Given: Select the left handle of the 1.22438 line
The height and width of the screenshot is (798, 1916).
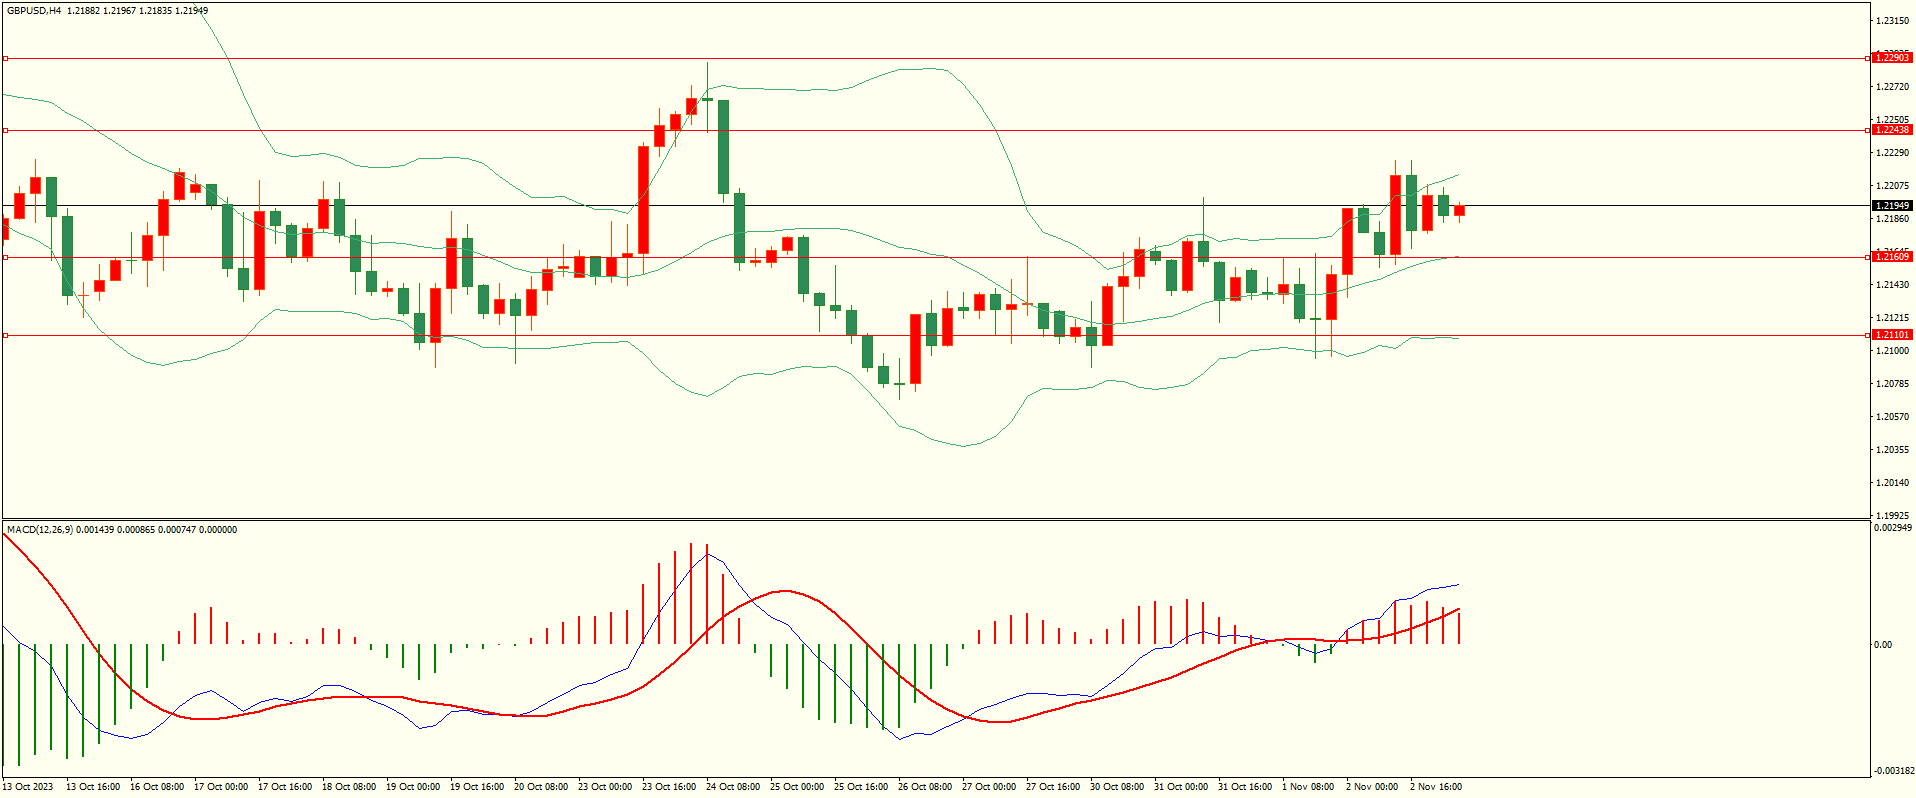Looking at the screenshot, I should (5, 131).
